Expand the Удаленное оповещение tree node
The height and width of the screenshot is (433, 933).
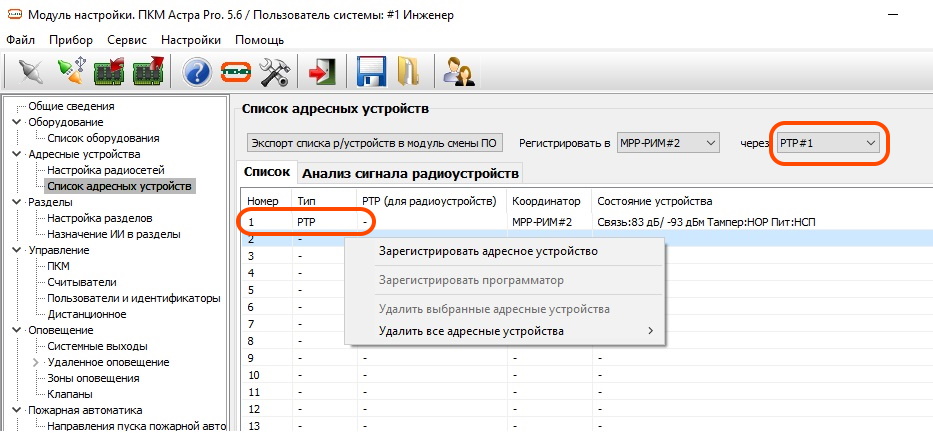click(36, 362)
